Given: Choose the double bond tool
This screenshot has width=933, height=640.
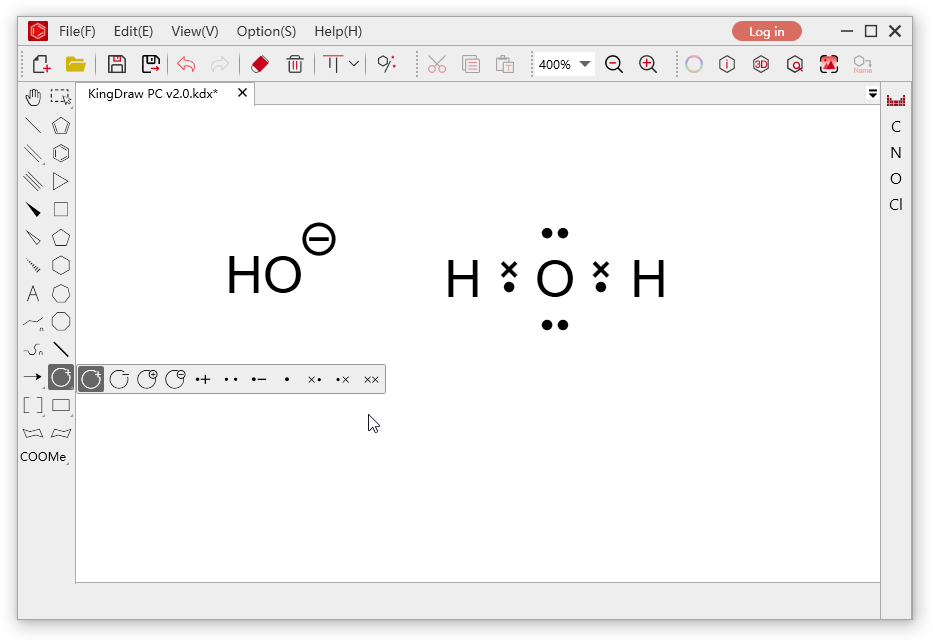Looking at the screenshot, I should [33, 153].
